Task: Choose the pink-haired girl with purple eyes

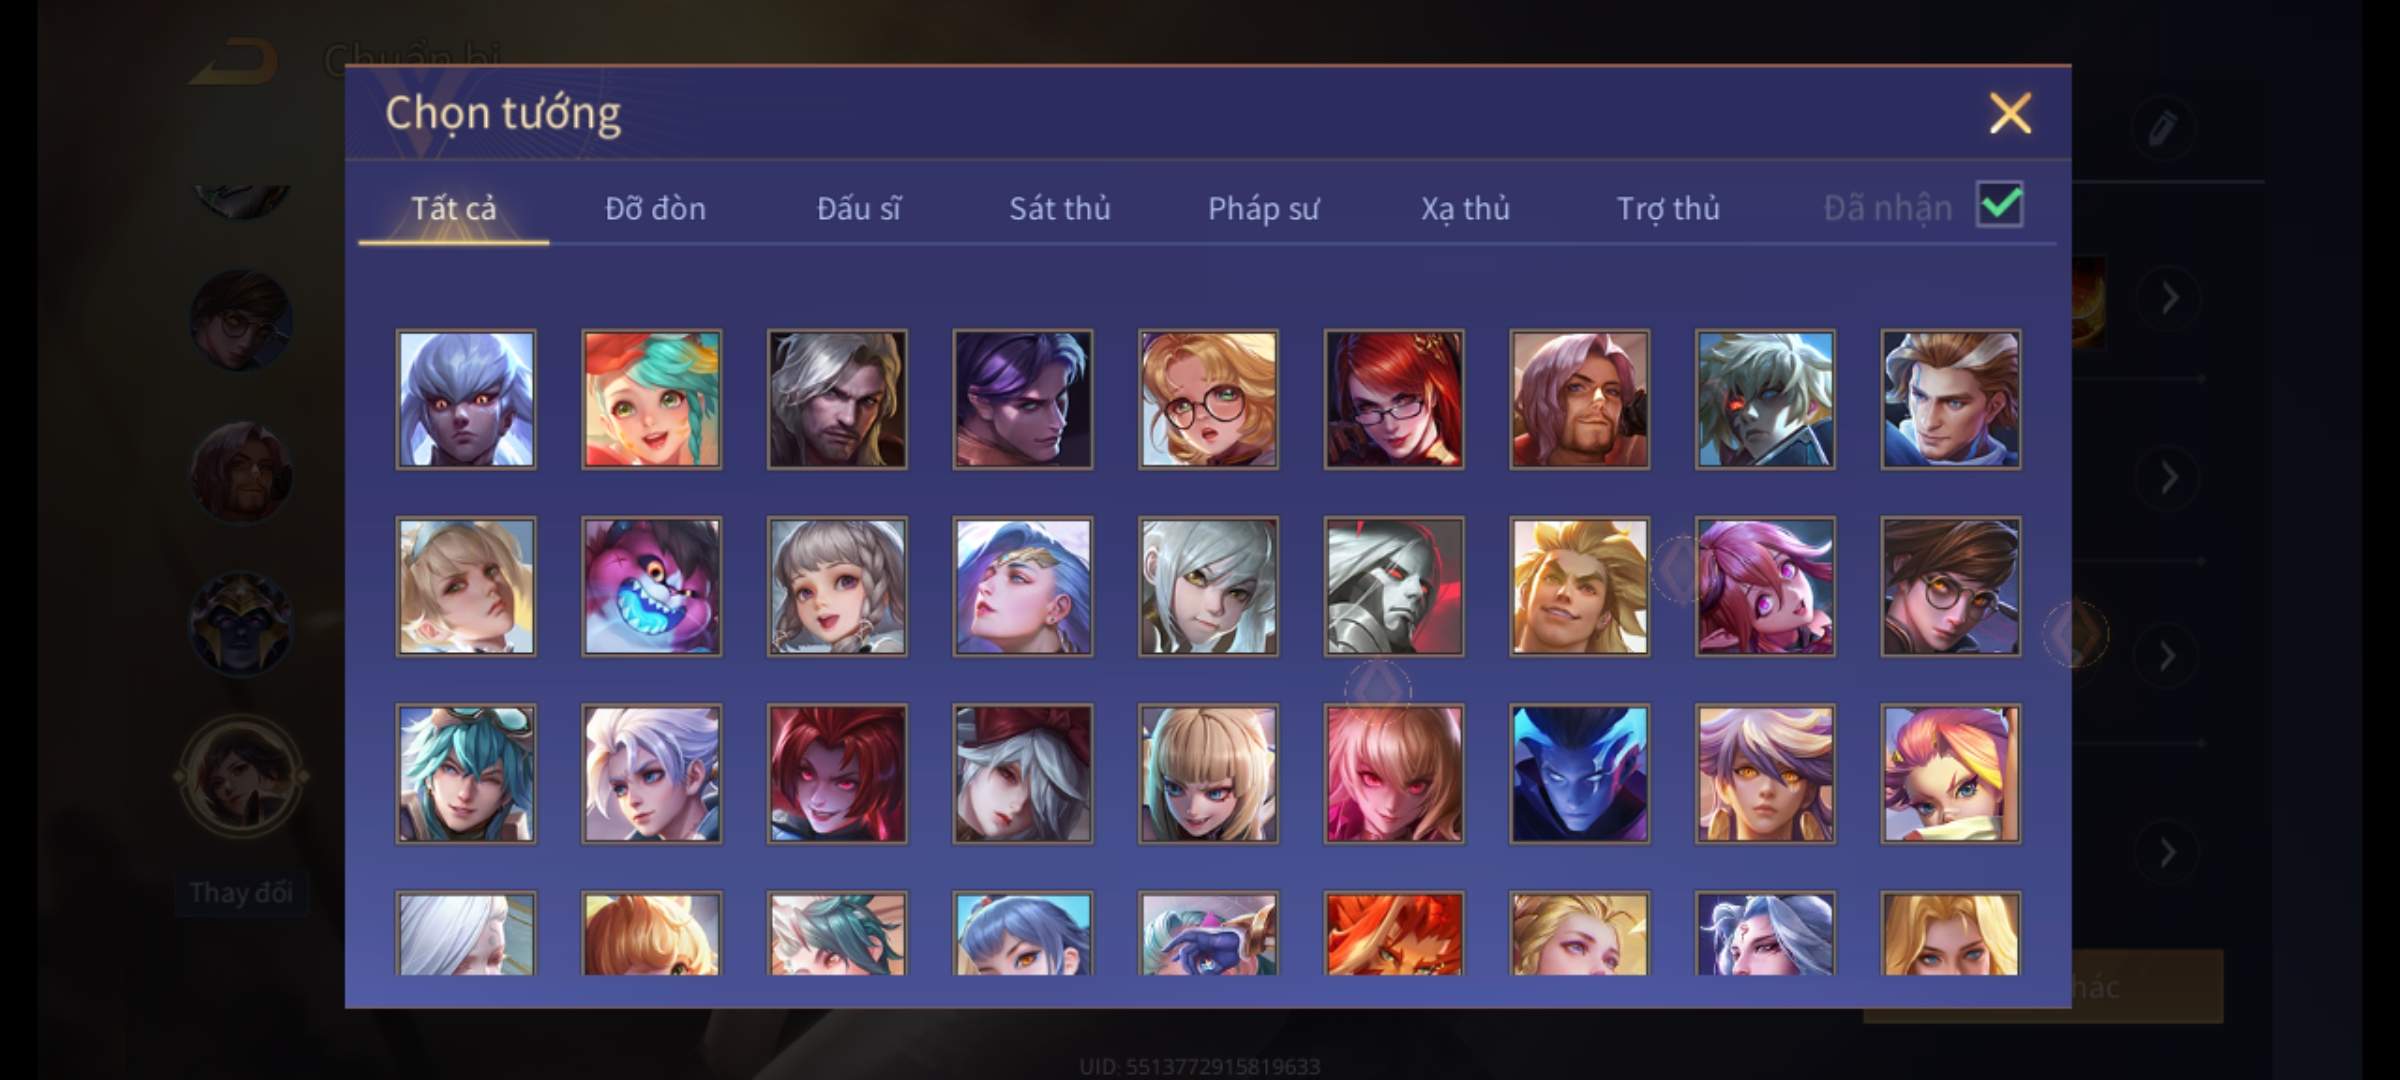Action: point(1765,586)
